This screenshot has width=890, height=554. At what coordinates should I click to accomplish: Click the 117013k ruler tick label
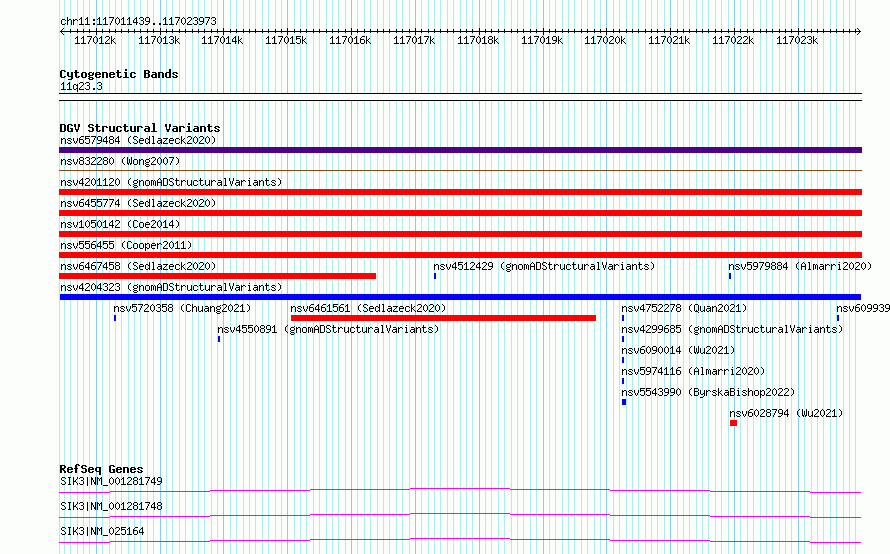(x=159, y=40)
